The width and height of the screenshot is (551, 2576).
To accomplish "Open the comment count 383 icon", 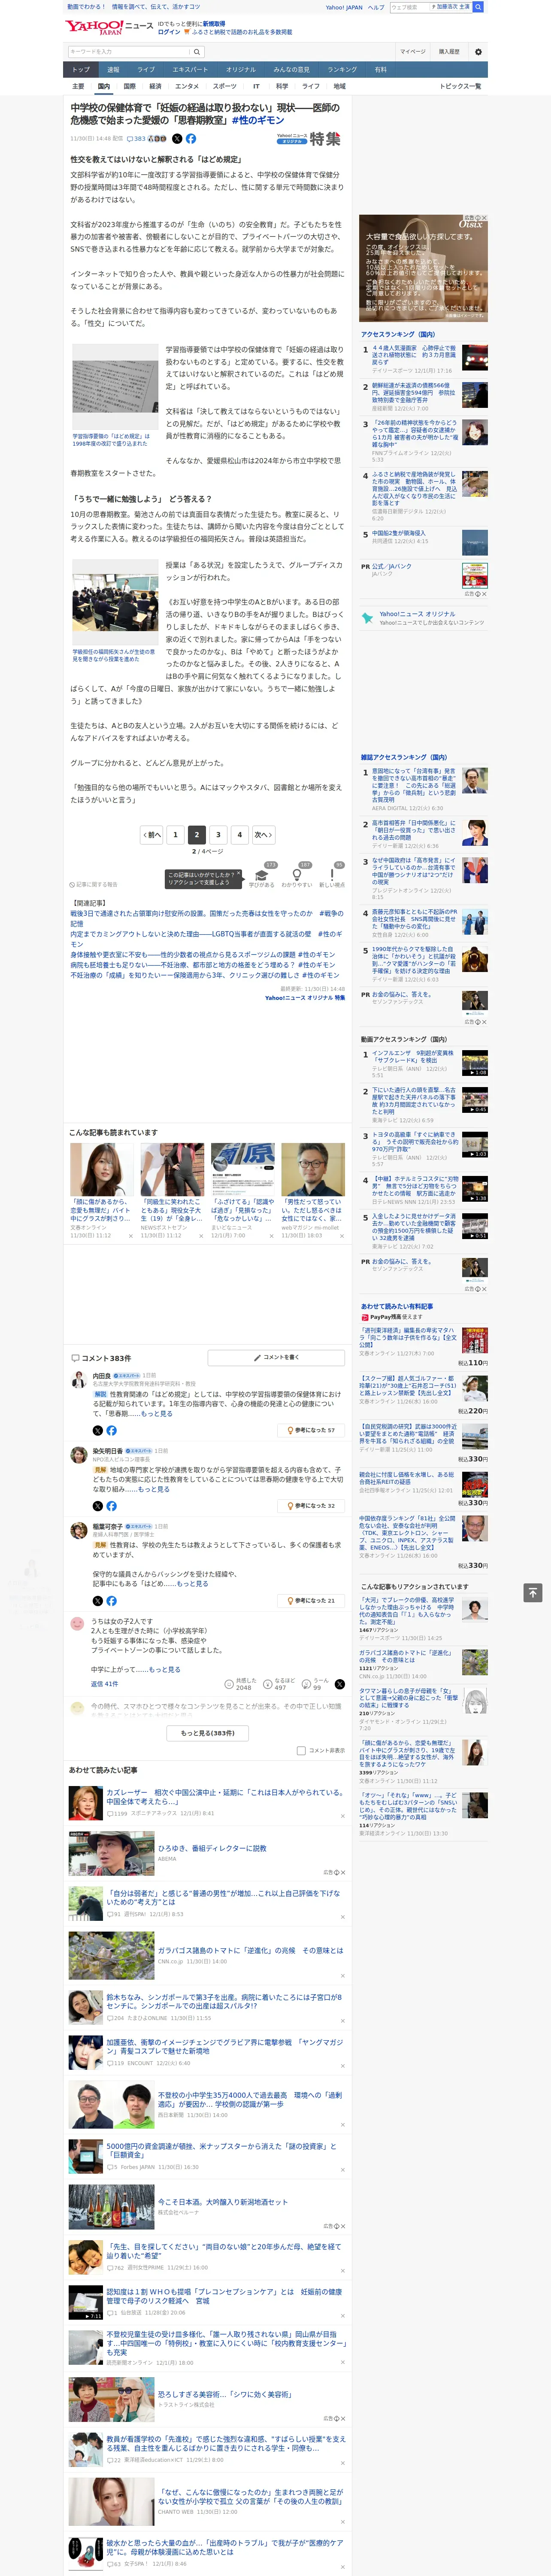I will 136,139.
